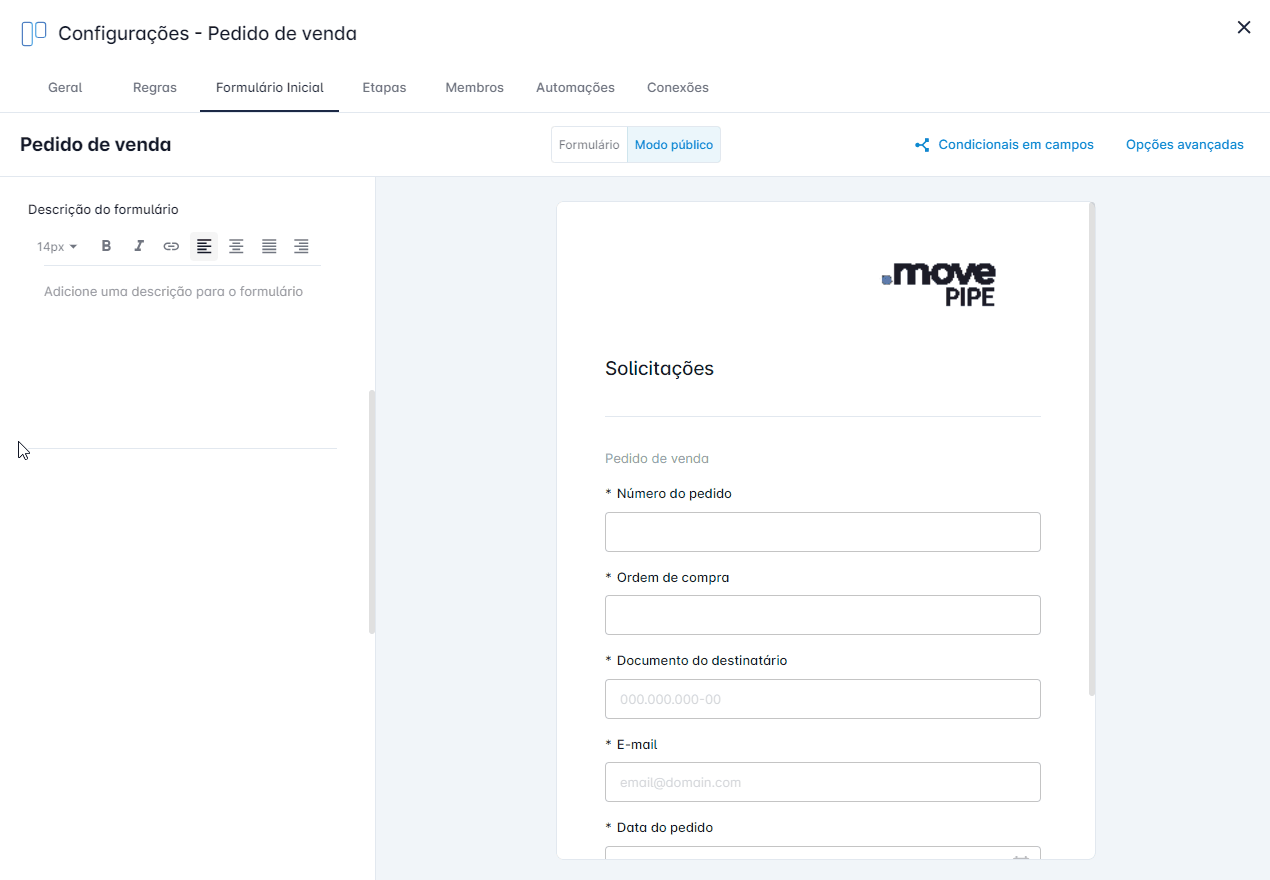The height and width of the screenshot is (880, 1270).
Task: Justify the description text
Action: point(269,246)
